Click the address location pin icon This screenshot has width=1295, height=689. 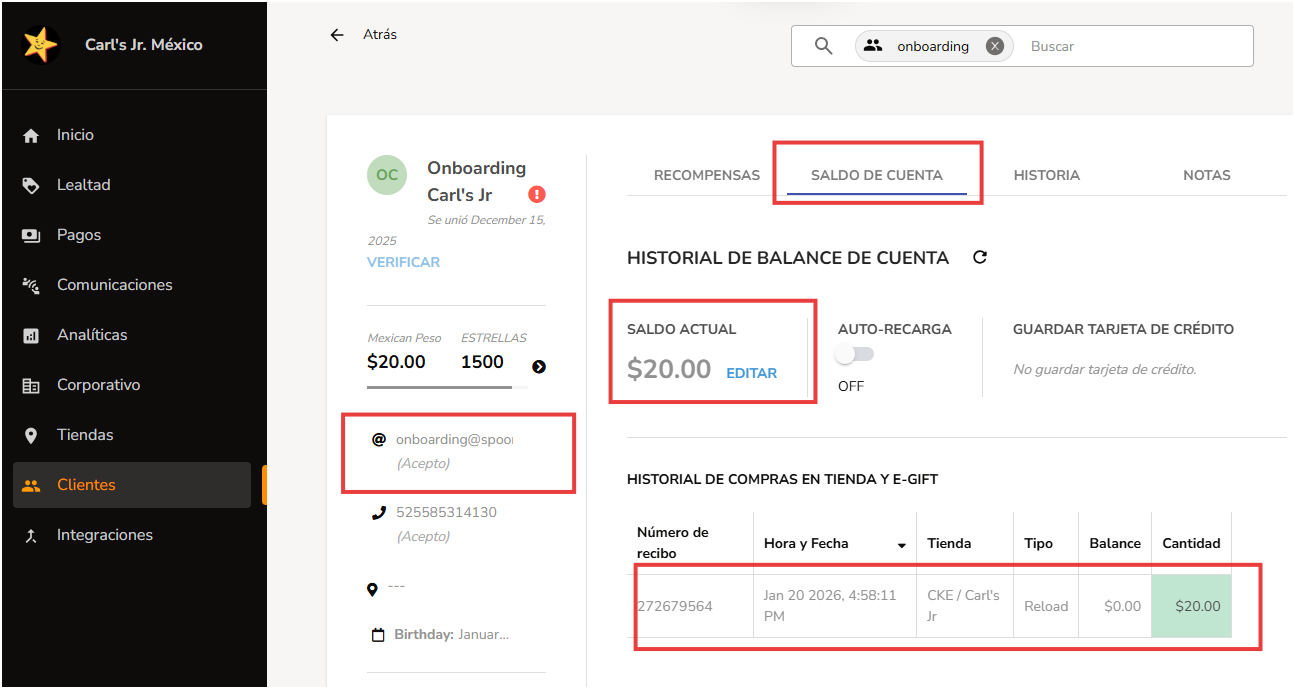point(373,590)
